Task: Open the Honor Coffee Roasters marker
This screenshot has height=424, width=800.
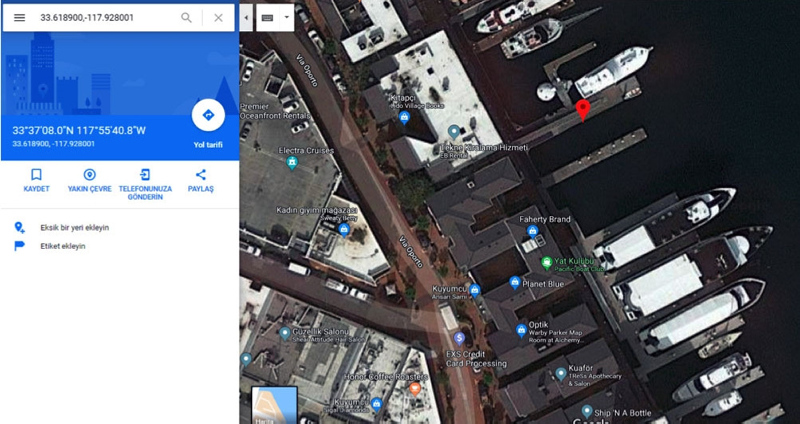Action: 415,389
